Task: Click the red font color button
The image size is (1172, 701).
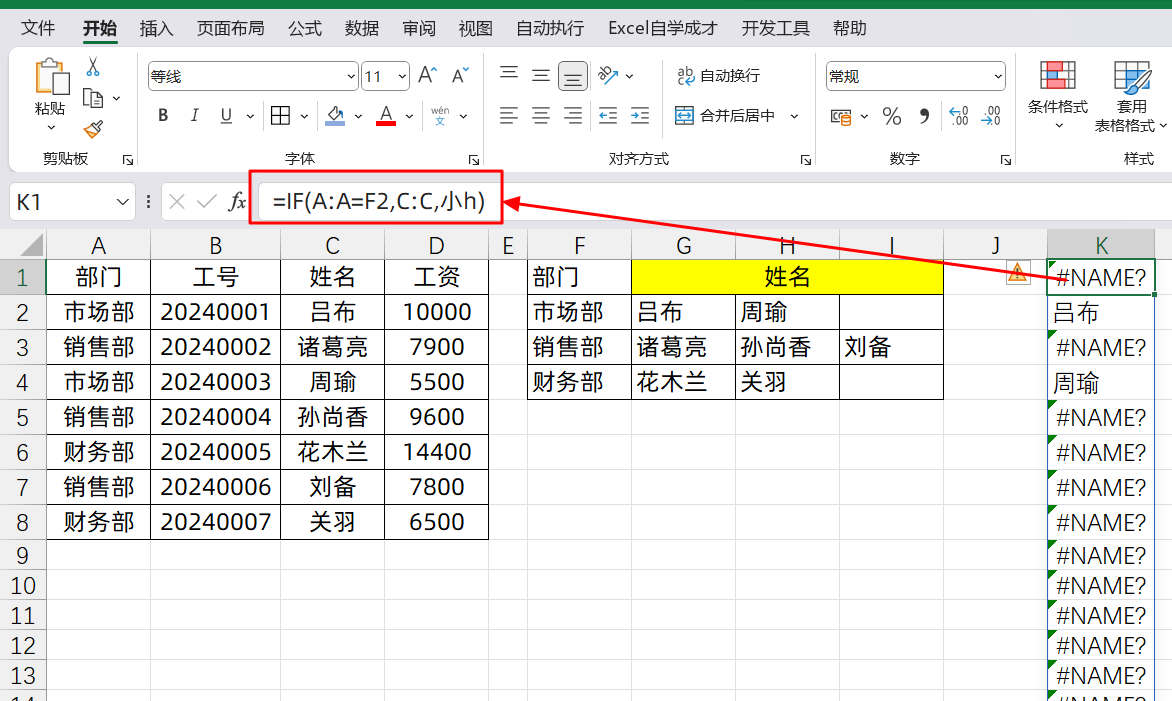Action: tap(386, 116)
